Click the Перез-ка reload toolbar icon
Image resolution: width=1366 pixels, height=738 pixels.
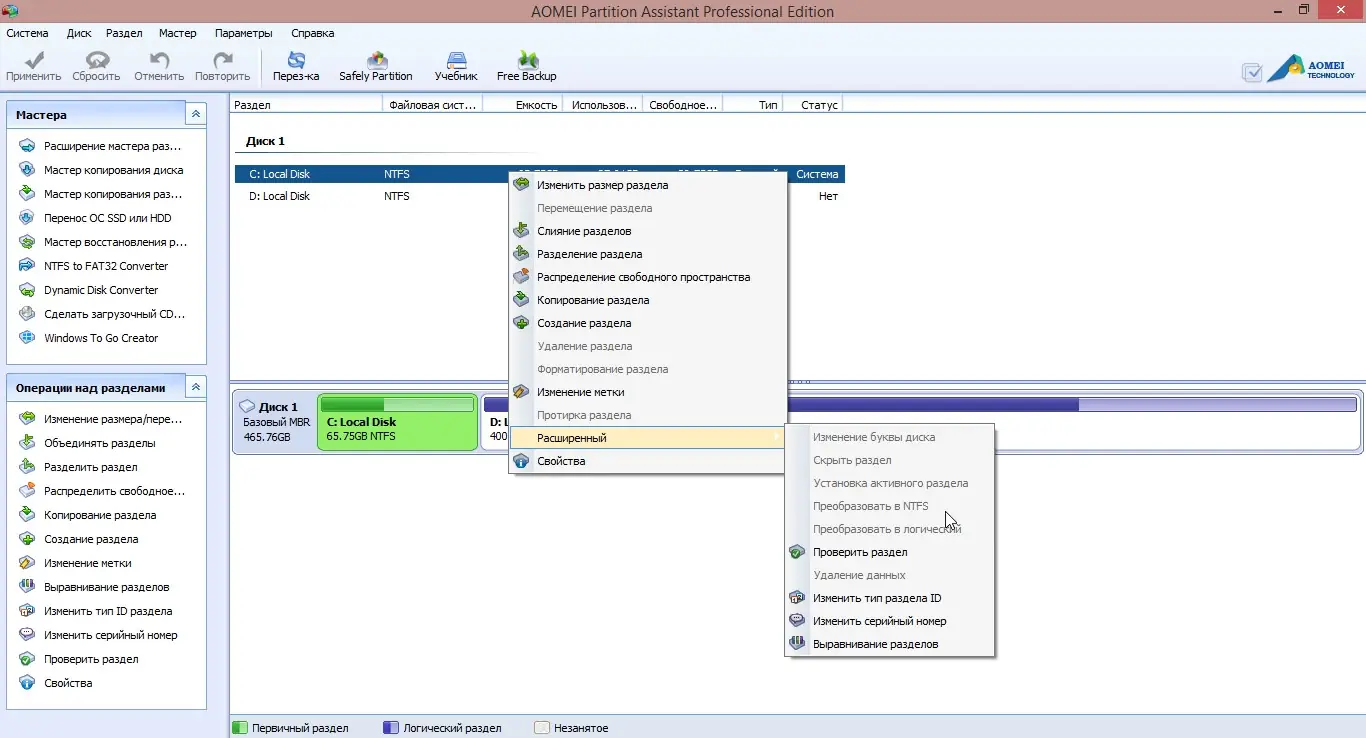296,60
